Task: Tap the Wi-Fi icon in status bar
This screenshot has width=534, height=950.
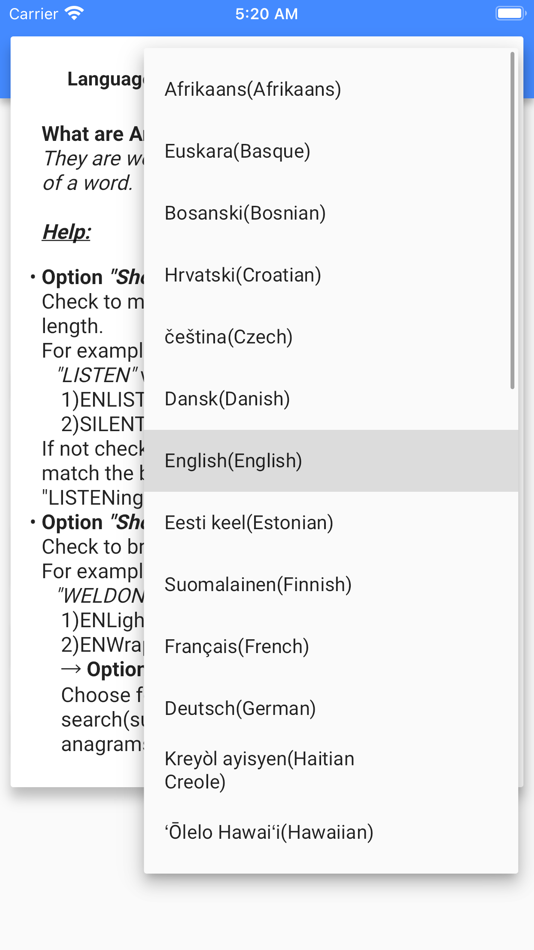Action: click(x=75, y=13)
